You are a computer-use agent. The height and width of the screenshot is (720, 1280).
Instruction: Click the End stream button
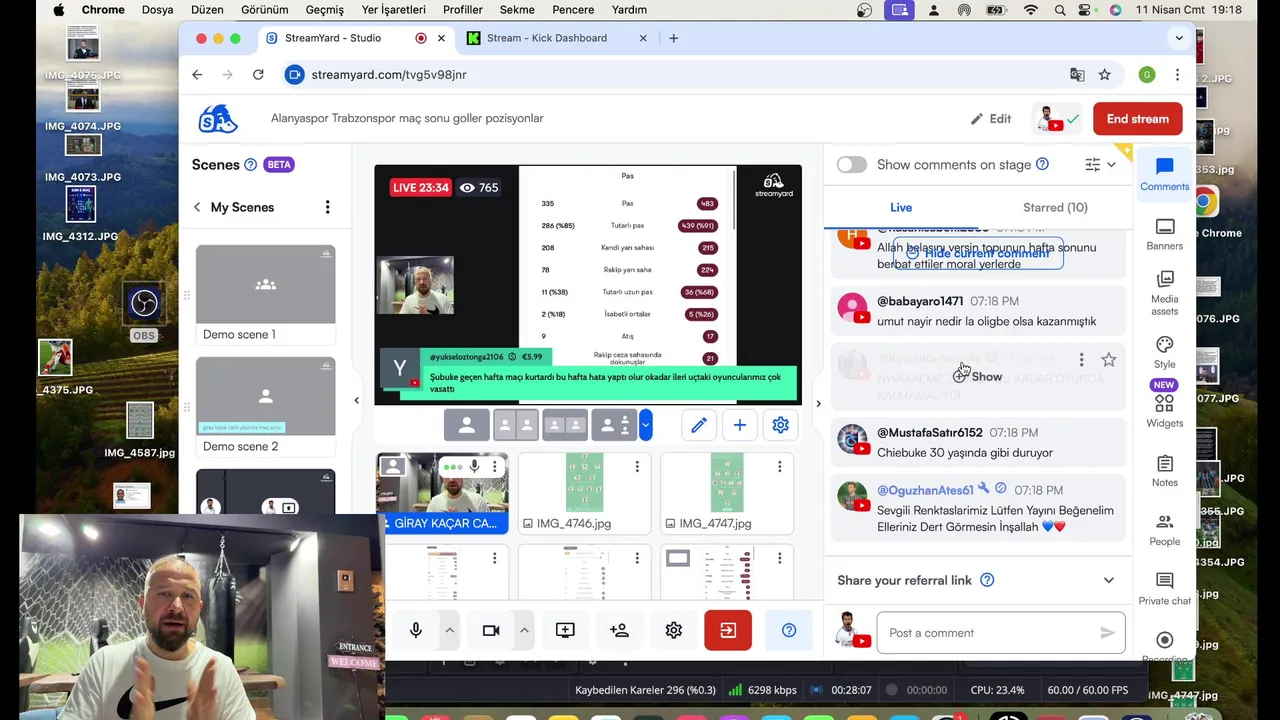pyautogui.click(x=1137, y=119)
